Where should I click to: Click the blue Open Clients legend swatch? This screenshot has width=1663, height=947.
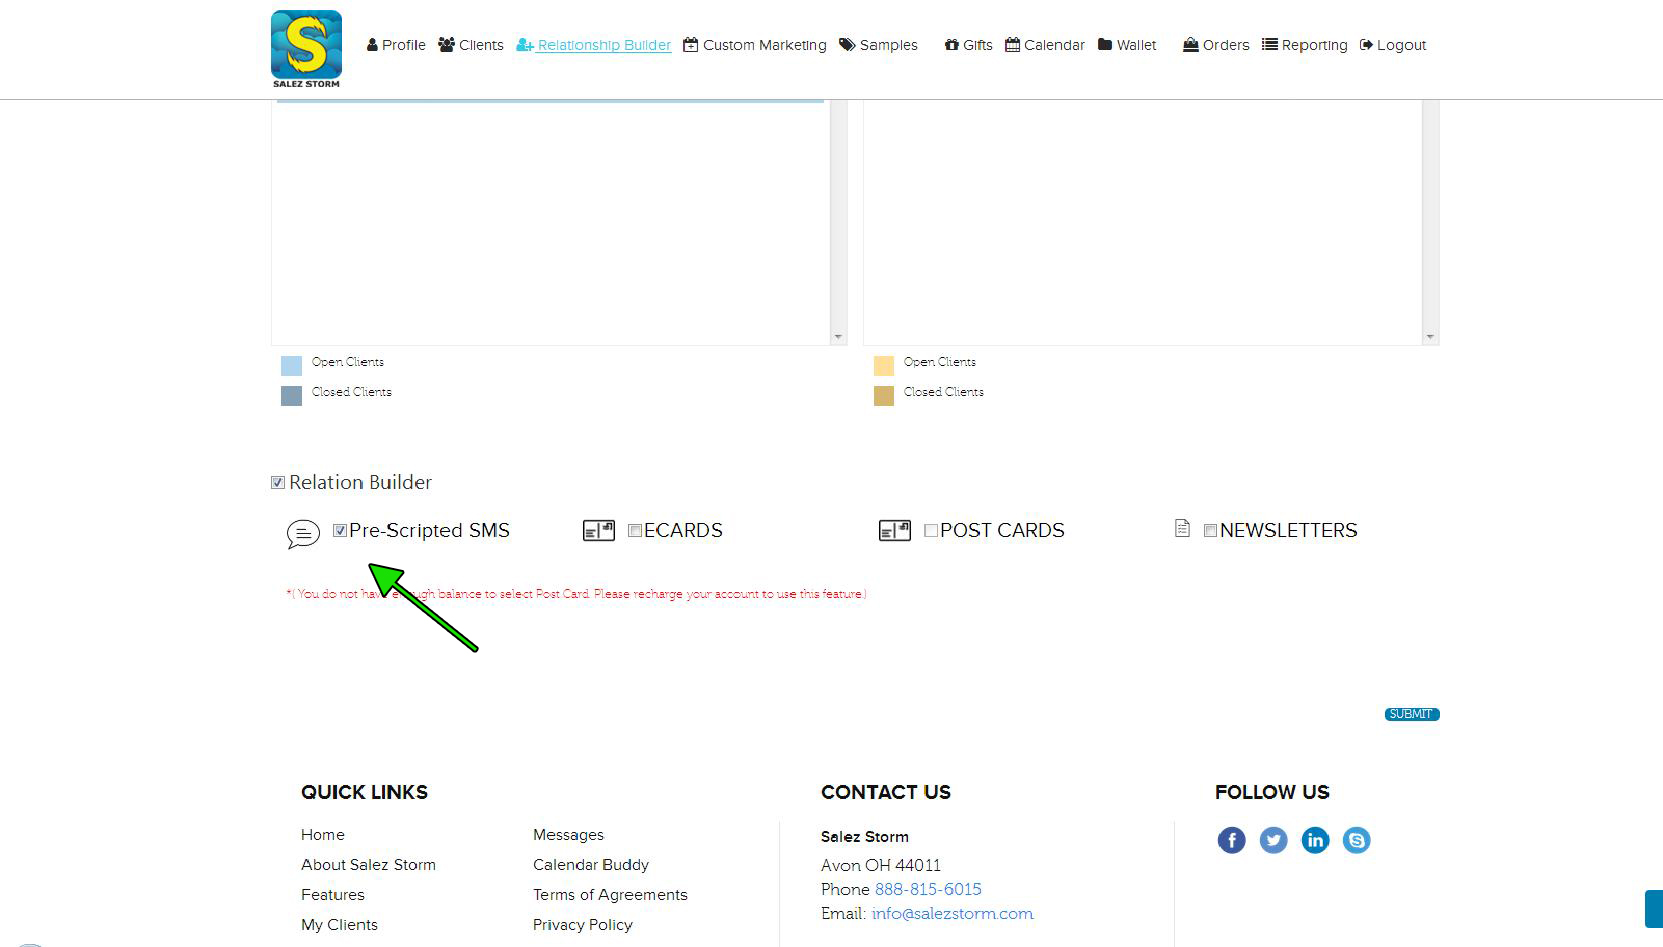pos(291,365)
